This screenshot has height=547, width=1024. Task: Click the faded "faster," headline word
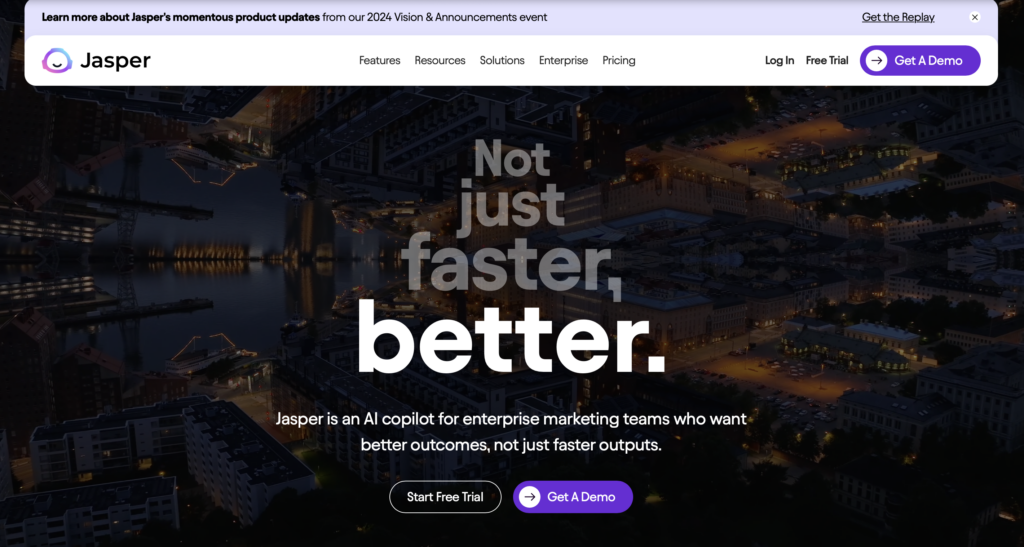point(511,262)
